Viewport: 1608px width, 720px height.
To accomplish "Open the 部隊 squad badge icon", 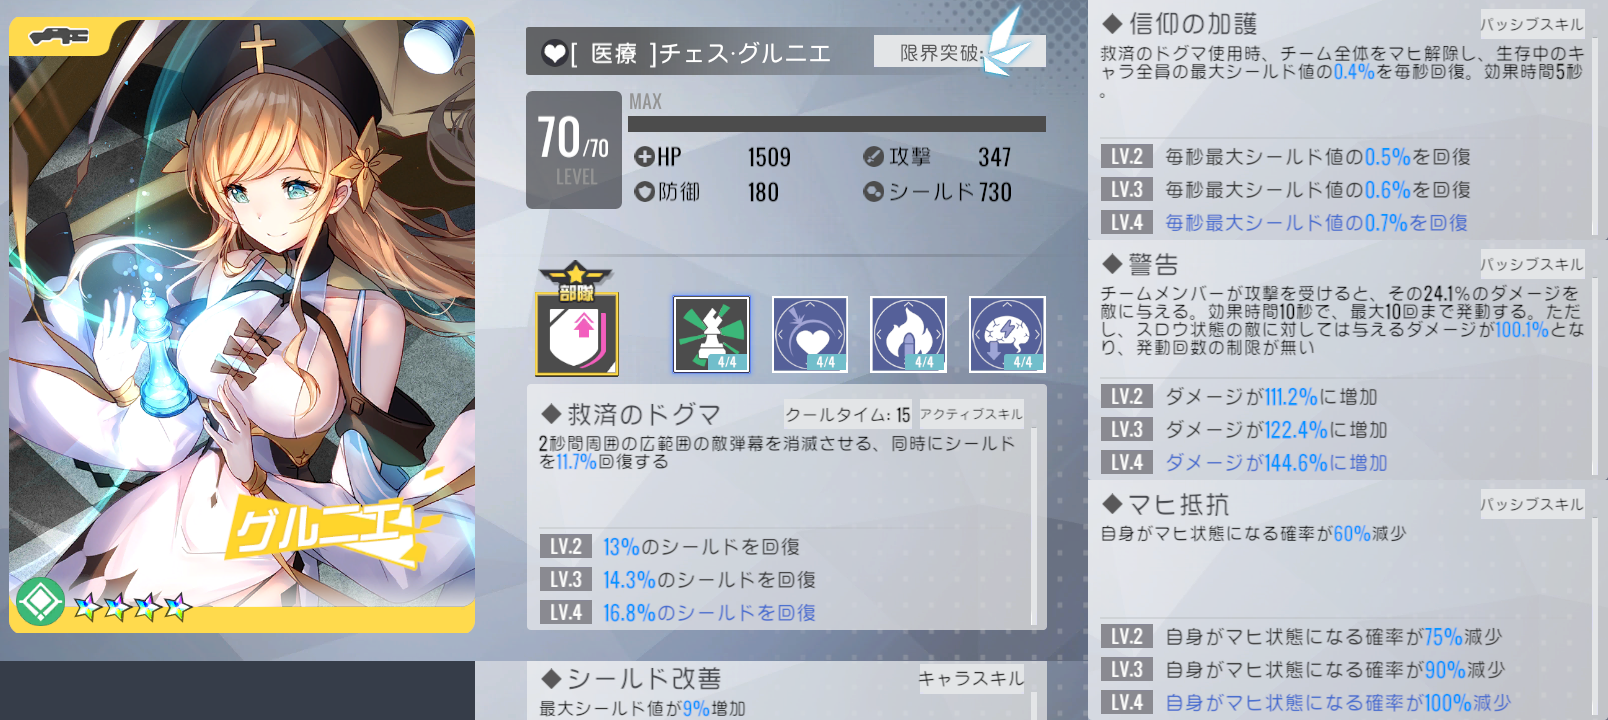I will pyautogui.click(x=577, y=319).
